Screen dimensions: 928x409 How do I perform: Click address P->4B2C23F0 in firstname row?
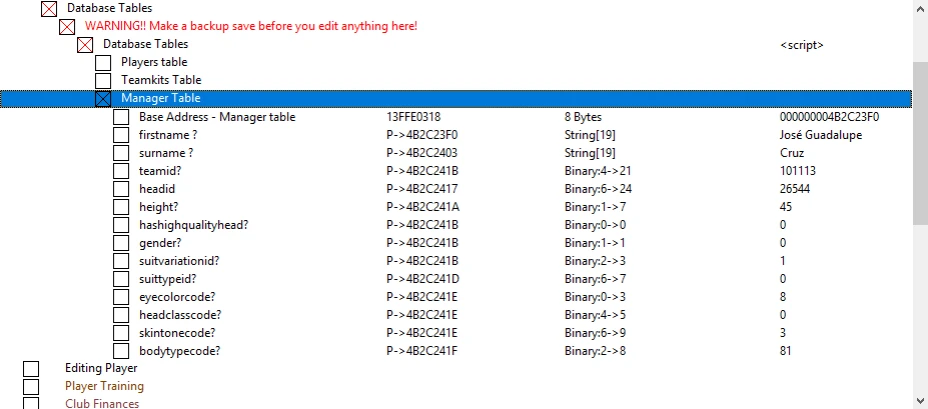click(x=421, y=135)
